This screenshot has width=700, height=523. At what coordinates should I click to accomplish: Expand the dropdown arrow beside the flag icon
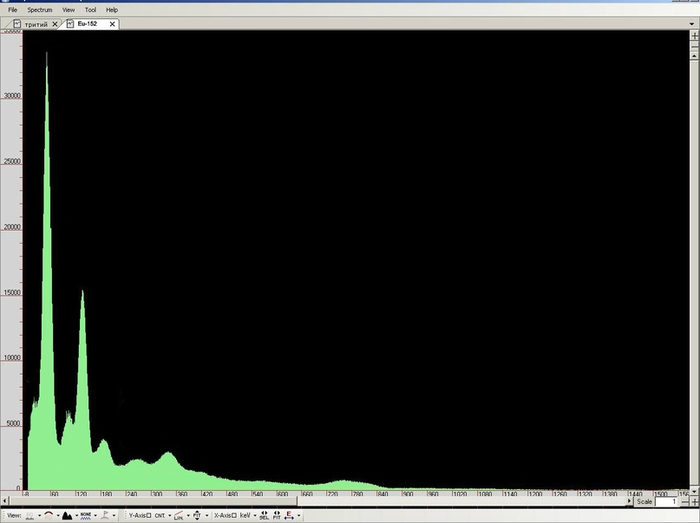(116, 515)
